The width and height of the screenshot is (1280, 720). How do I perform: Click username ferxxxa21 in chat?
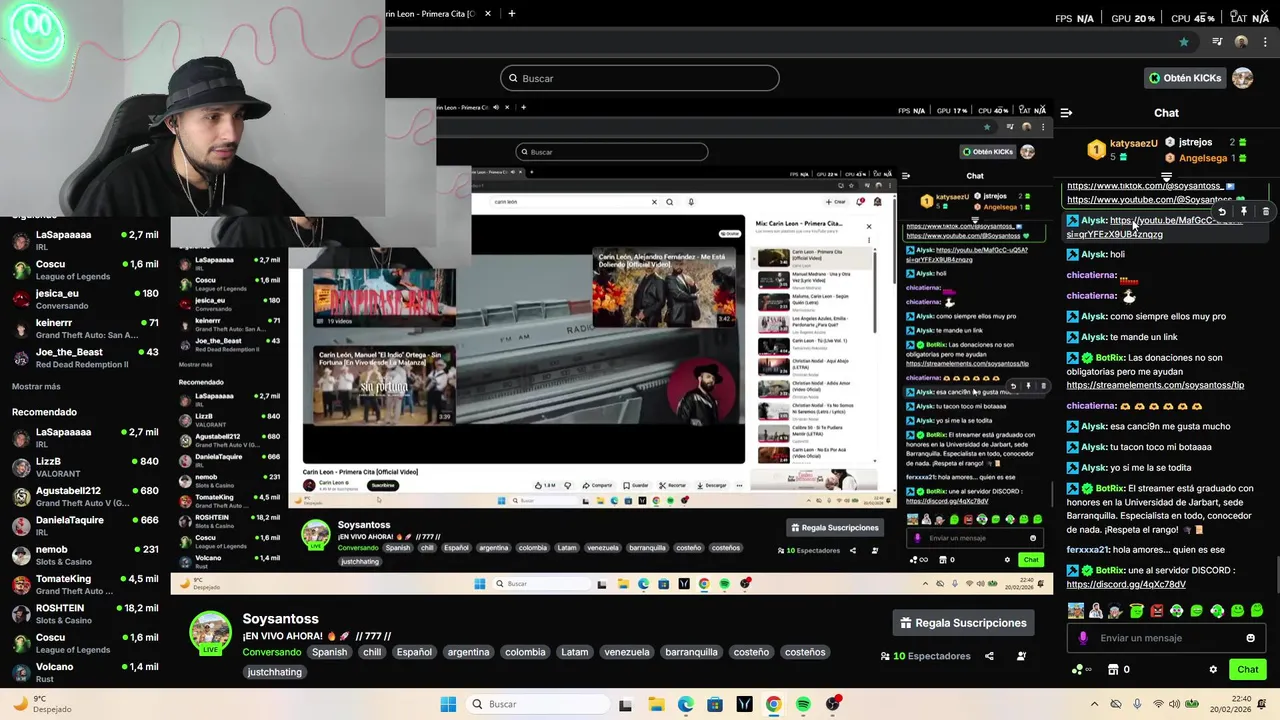1088,549
